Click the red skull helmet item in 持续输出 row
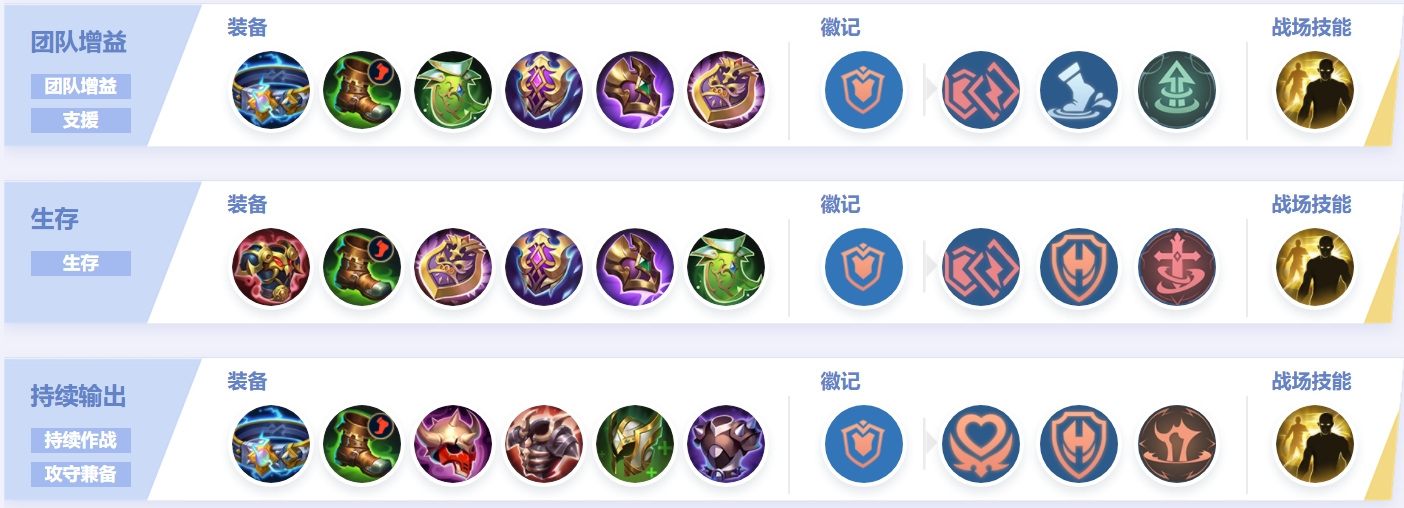1404x508 pixels. [x=453, y=445]
